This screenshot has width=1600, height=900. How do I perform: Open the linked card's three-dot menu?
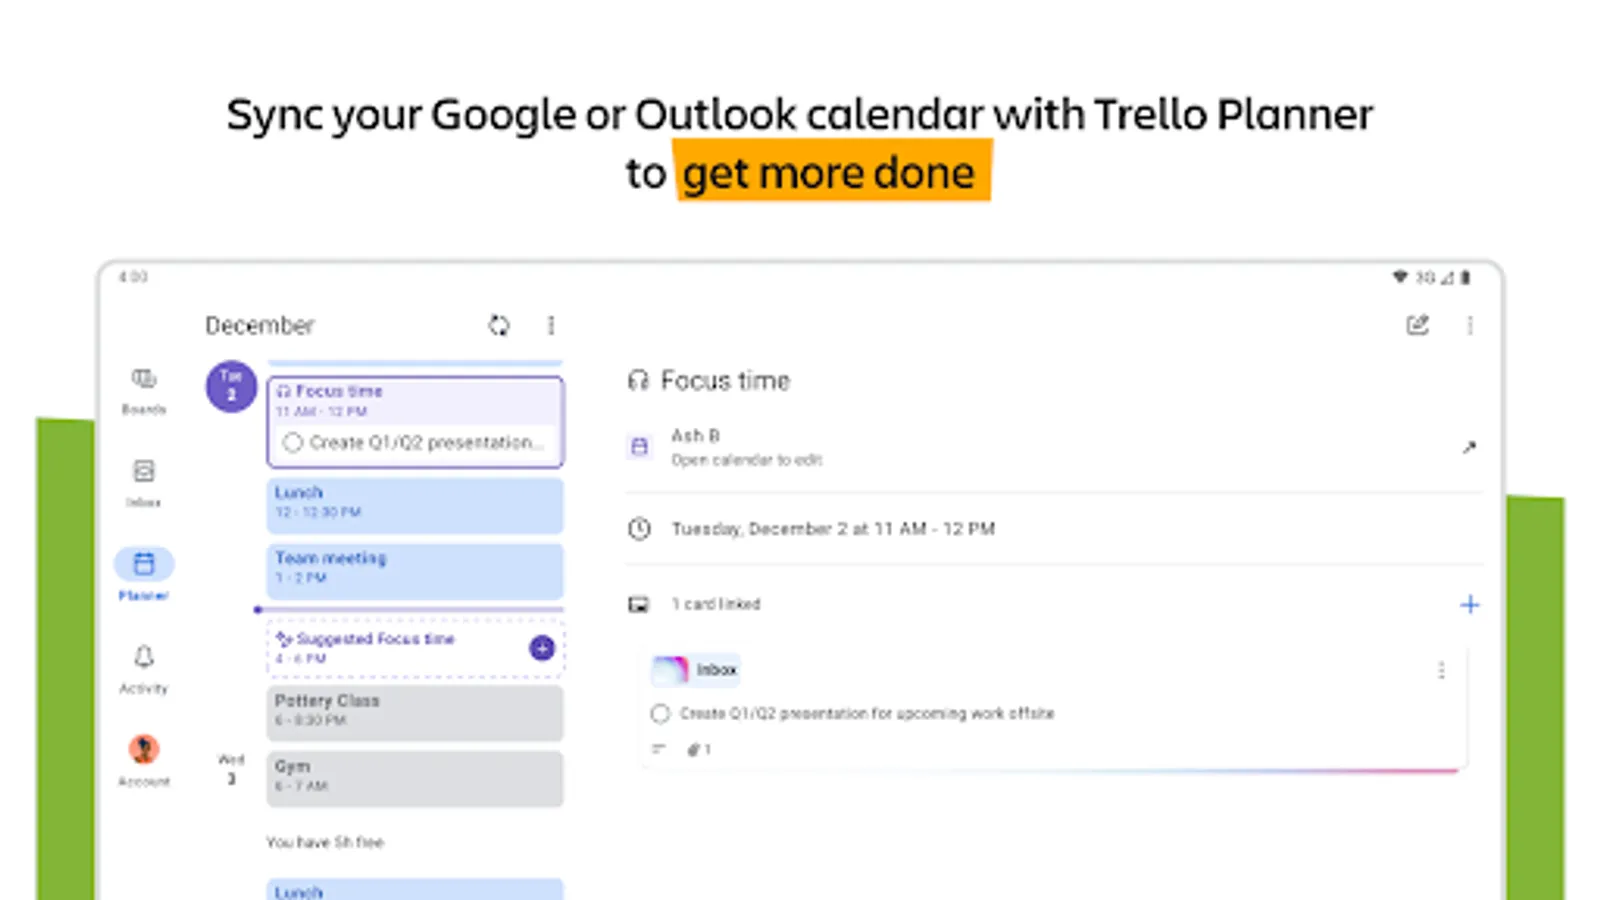click(x=1441, y=670)
